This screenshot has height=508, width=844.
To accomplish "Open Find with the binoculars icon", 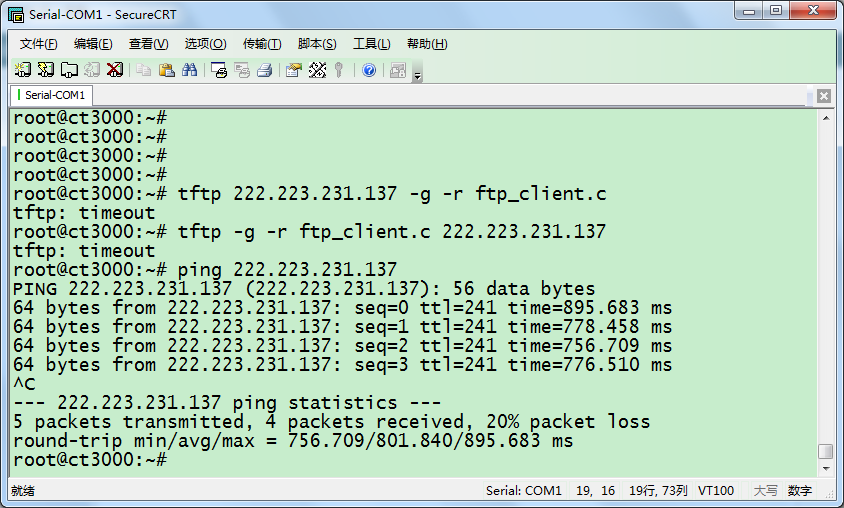I will [189, 70].
